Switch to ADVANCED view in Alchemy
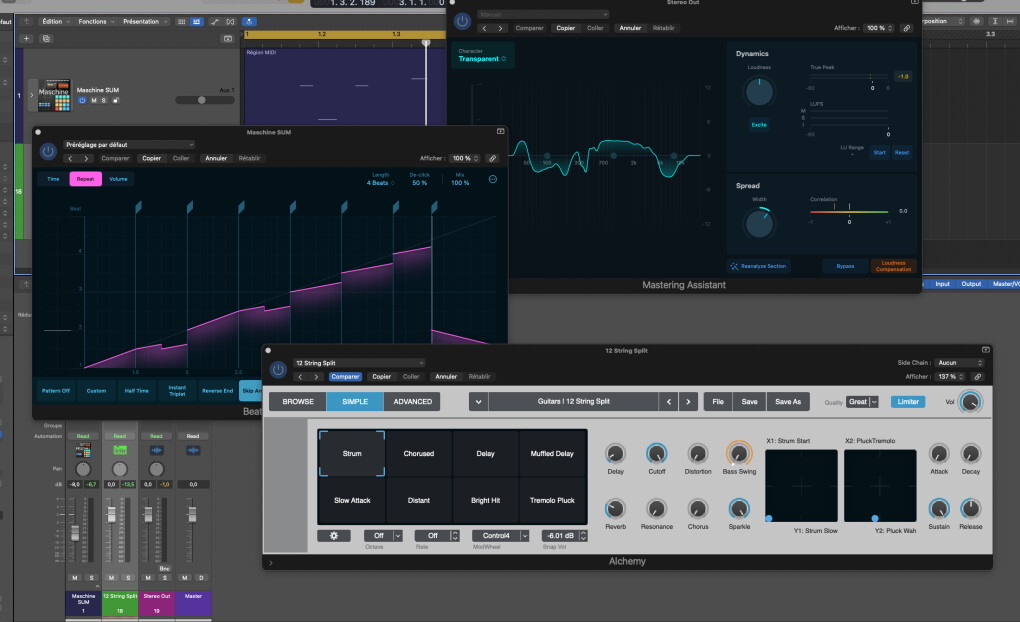Screen dimensions: 1020x622 click(x=412, y=401)
